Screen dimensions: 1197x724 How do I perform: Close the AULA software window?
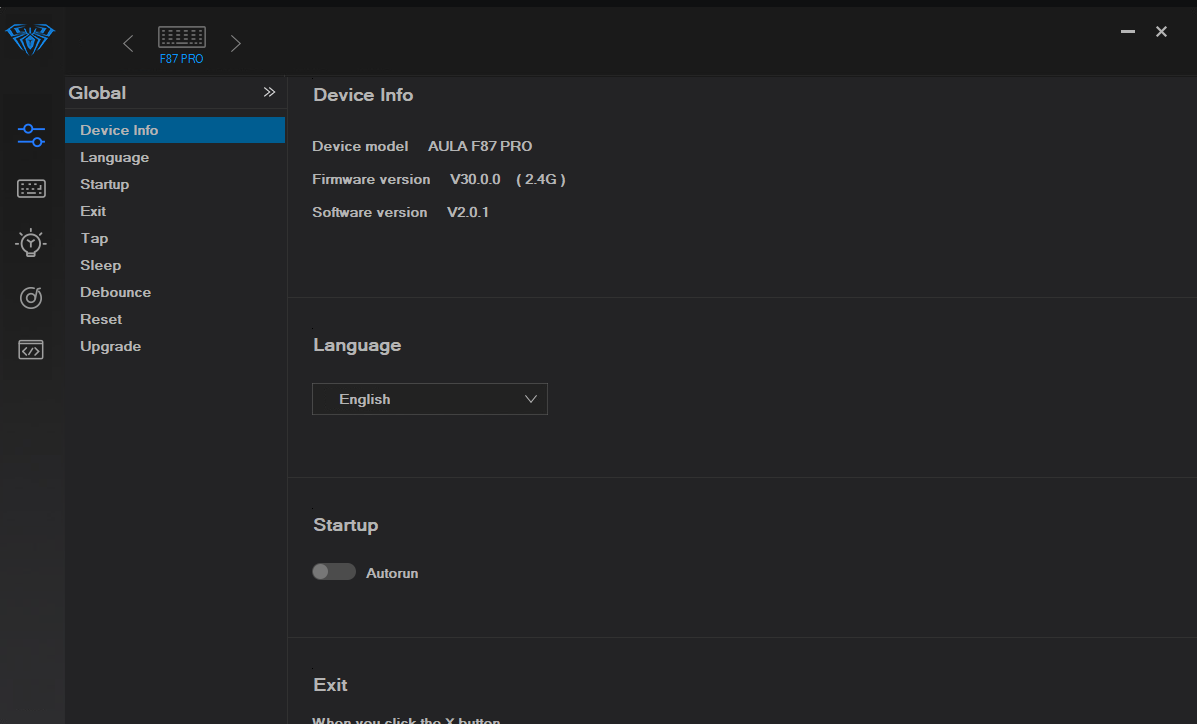pos(1161,31)
